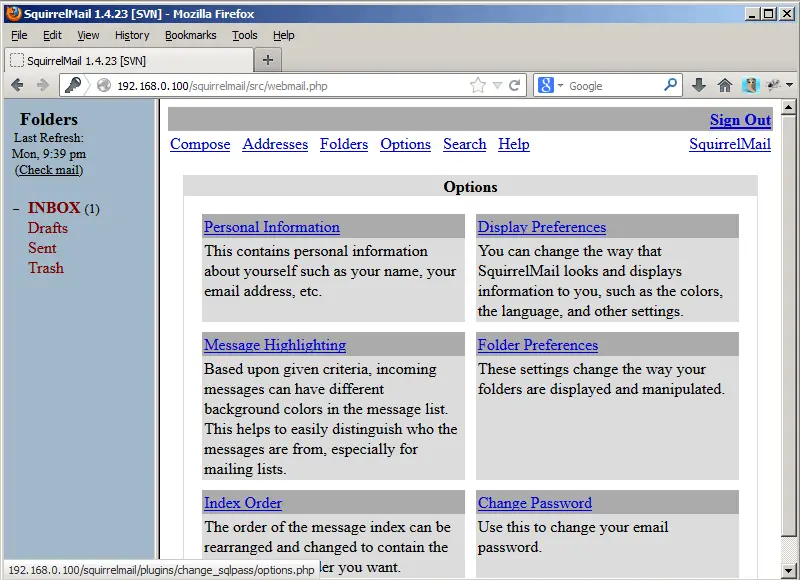800x580 pixels.
Task: Click the Check mail link
Action: click(49, 170)
